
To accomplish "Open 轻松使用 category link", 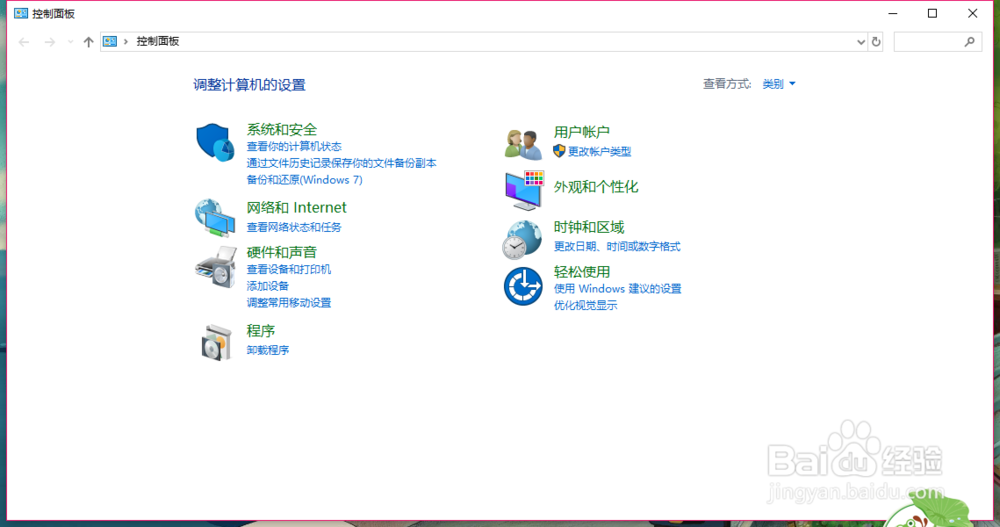I will click(582, 272).
